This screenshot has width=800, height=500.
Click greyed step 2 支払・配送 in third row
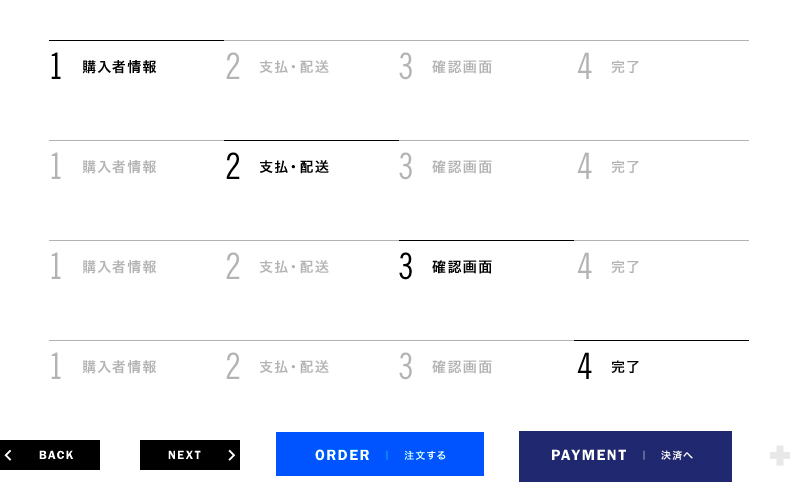(278, 267)
